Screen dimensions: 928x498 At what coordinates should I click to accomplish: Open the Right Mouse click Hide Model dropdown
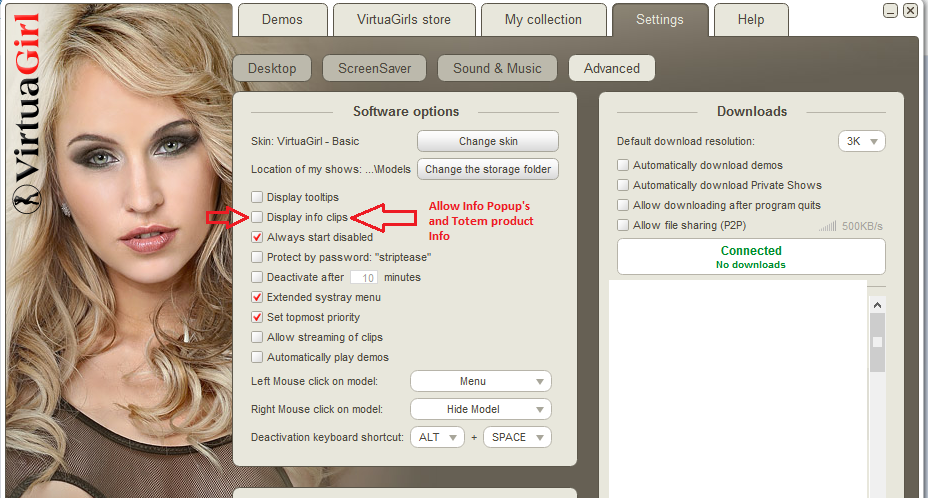[481, 409]
